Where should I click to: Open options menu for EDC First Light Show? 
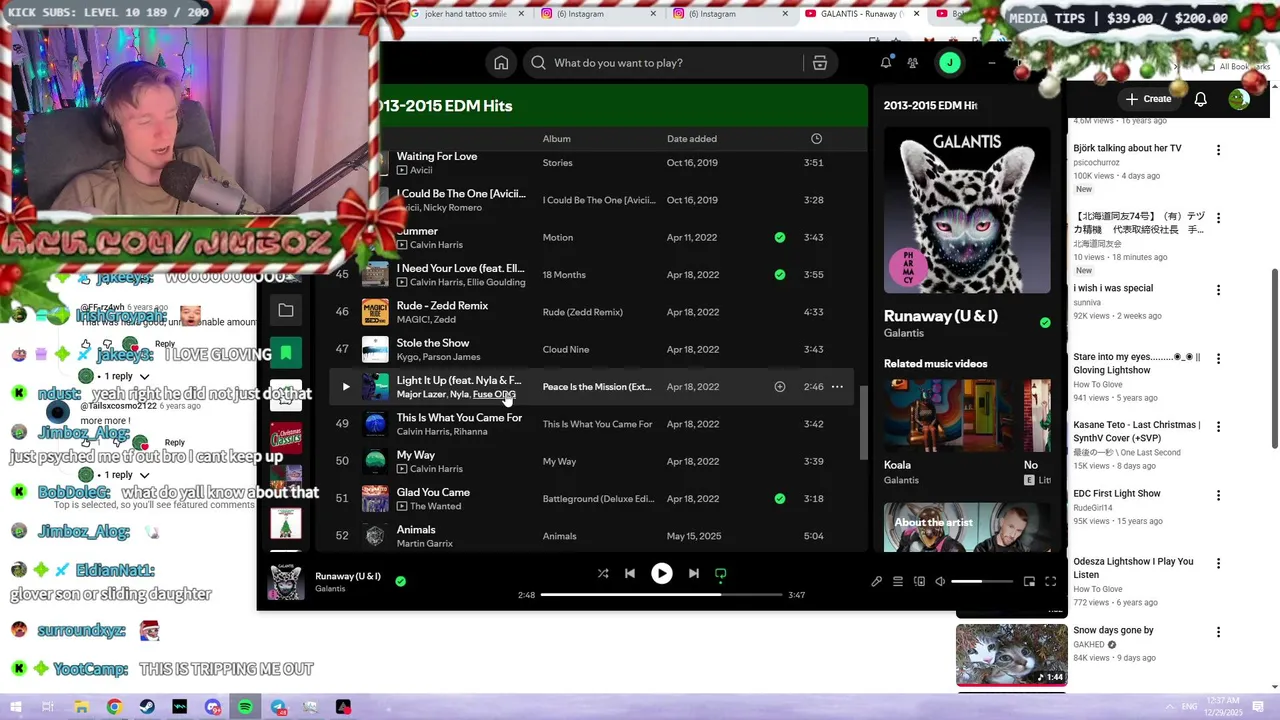pyautogui.click(x=1218, y=495)
